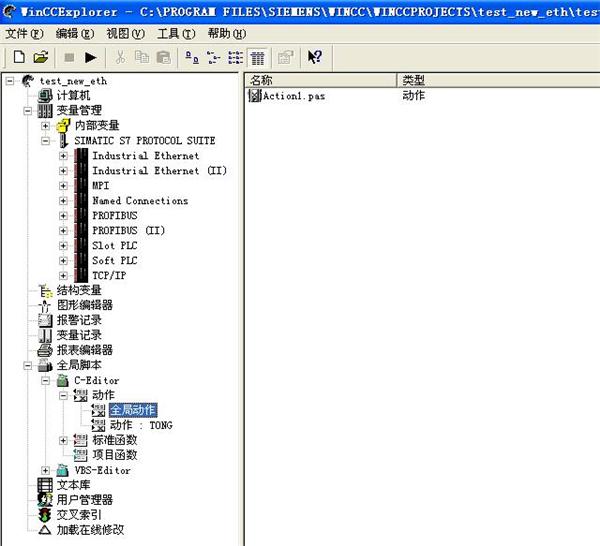
Task: Expand Named Connections node
Action: coord(64,201)
